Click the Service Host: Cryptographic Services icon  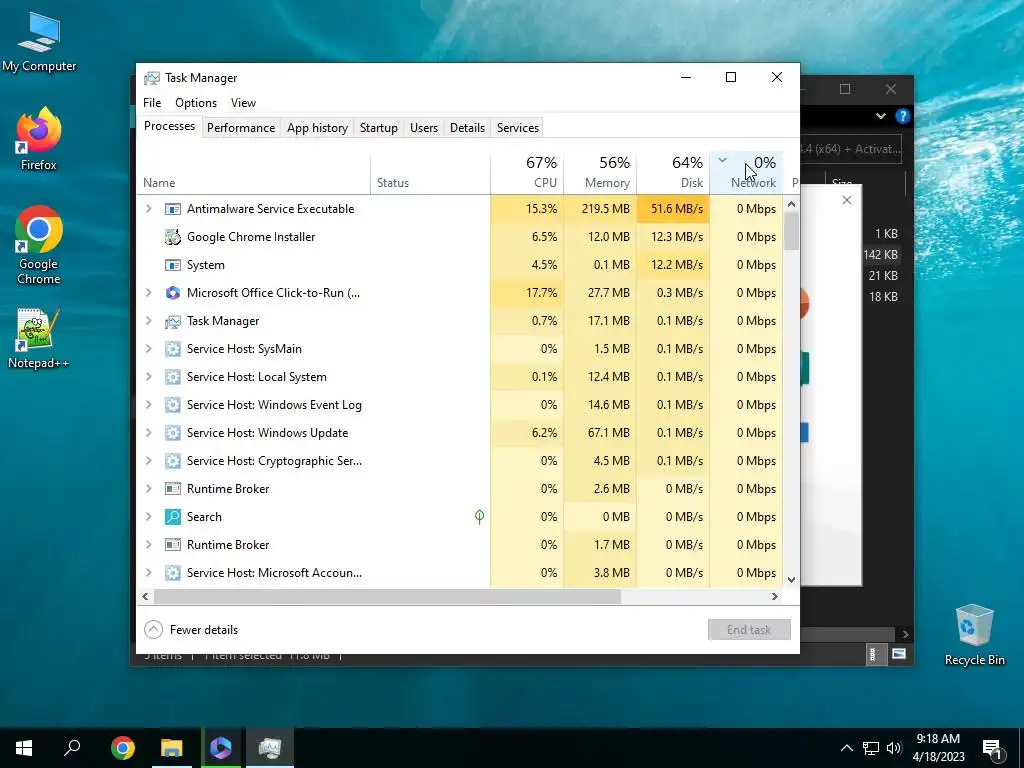pos(172,461)
